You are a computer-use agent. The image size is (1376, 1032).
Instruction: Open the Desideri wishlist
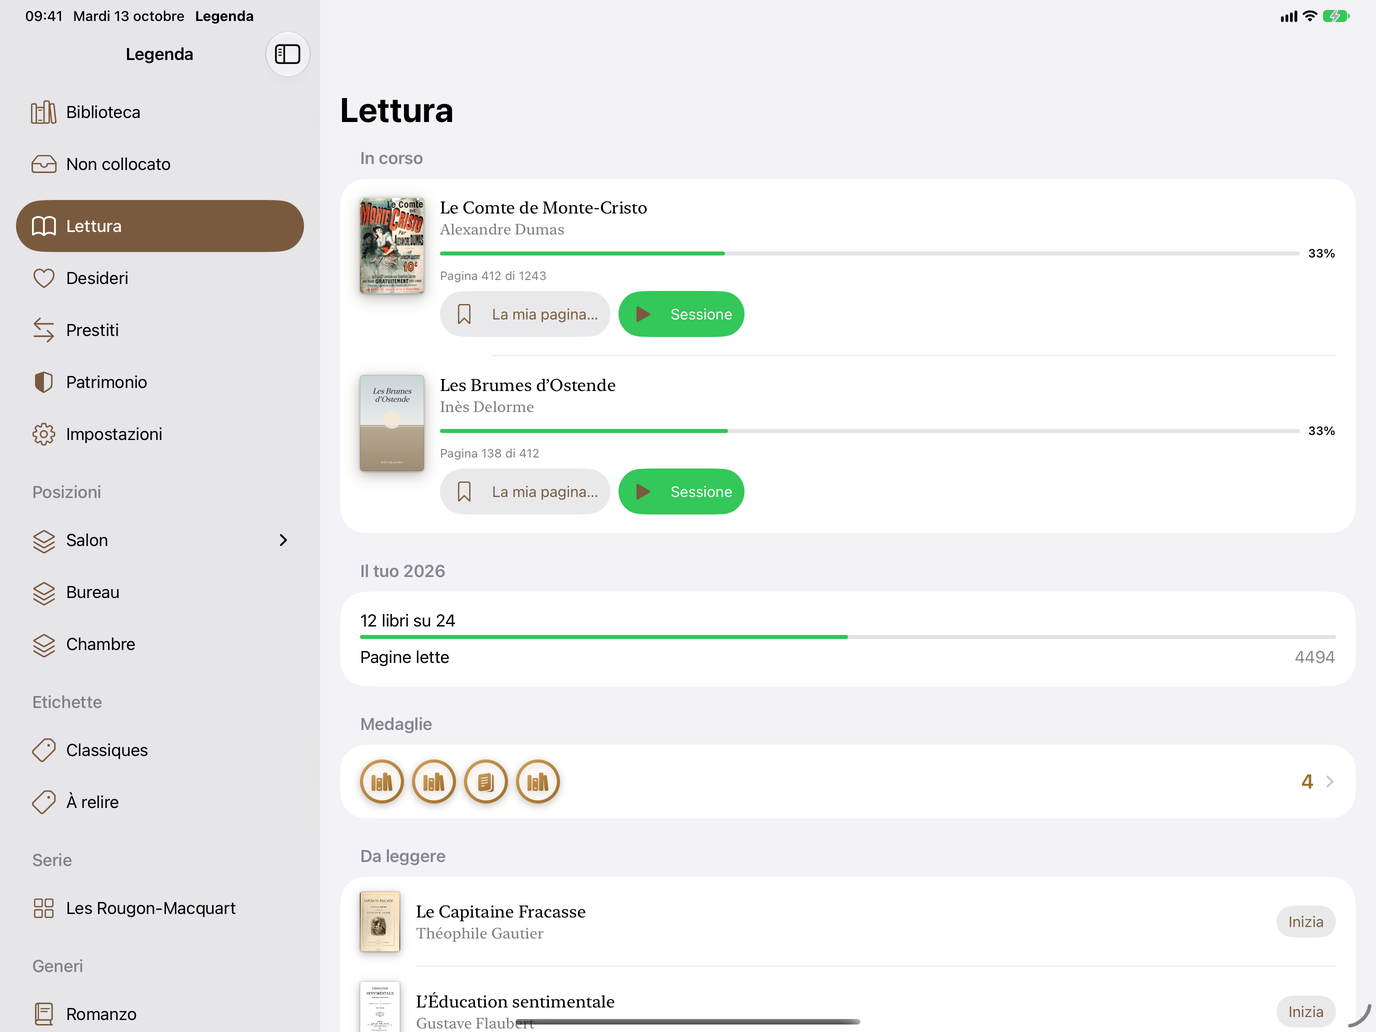tap(160, 278)
